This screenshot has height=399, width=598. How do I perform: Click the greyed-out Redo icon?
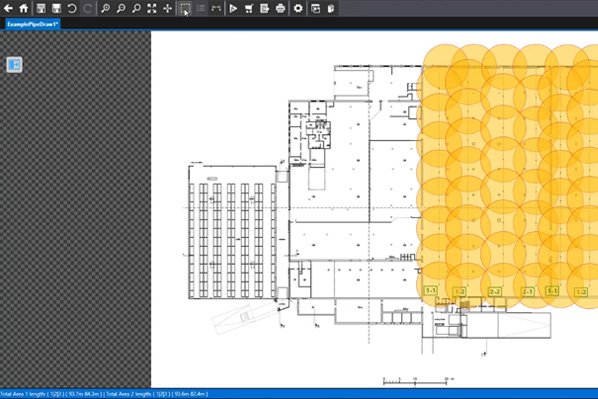[87, 8]
